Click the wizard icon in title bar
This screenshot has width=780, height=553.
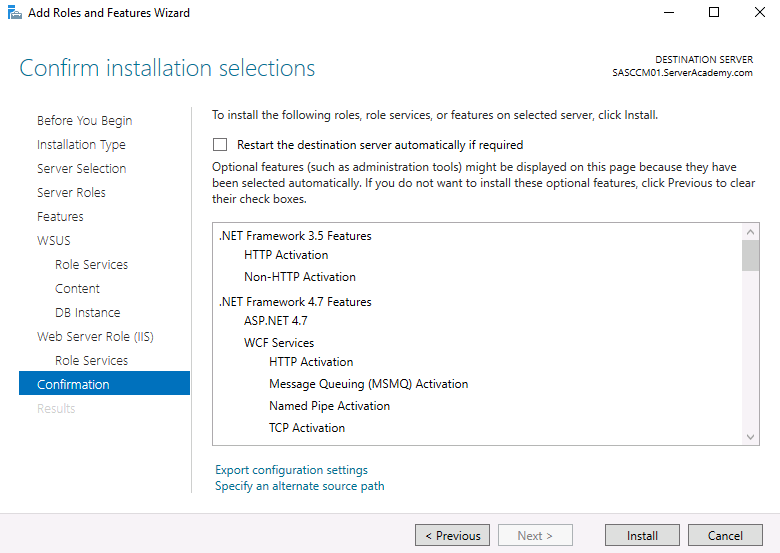click(x=14, y=12)
